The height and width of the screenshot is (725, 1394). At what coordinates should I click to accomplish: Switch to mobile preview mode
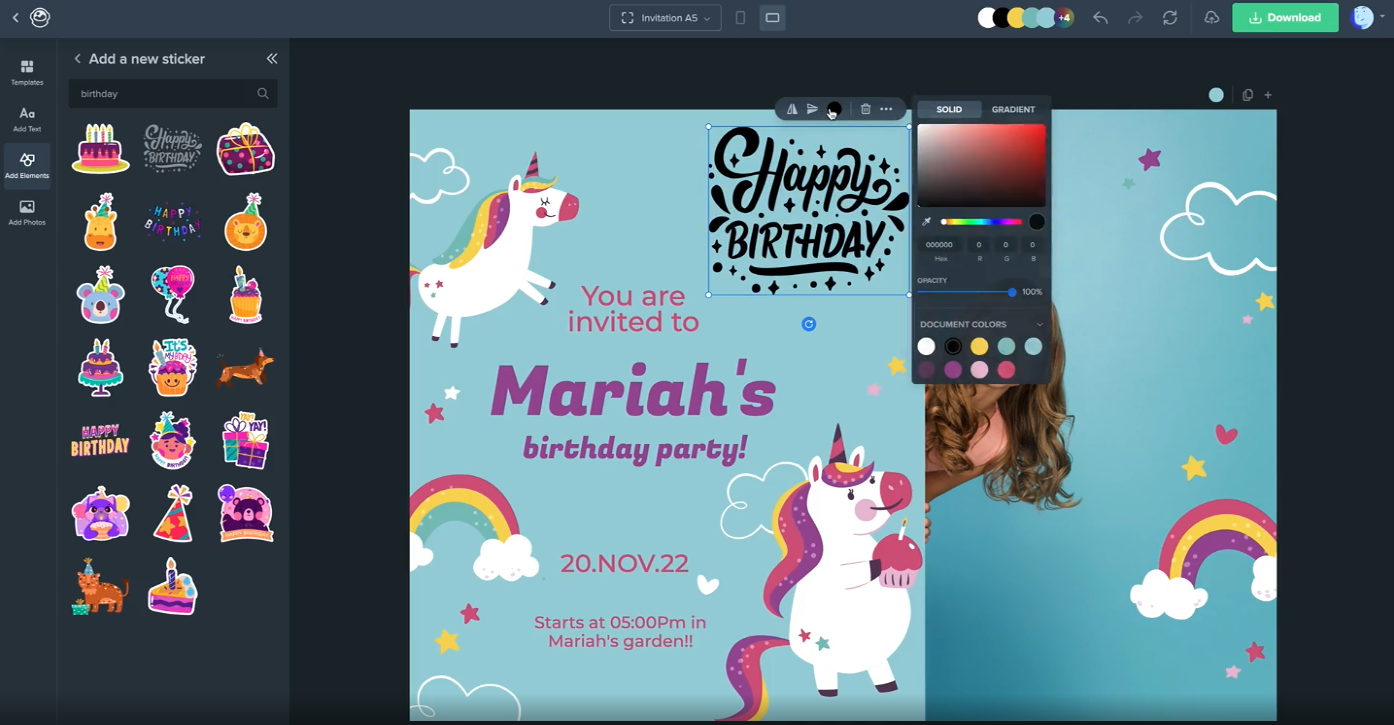741,17
